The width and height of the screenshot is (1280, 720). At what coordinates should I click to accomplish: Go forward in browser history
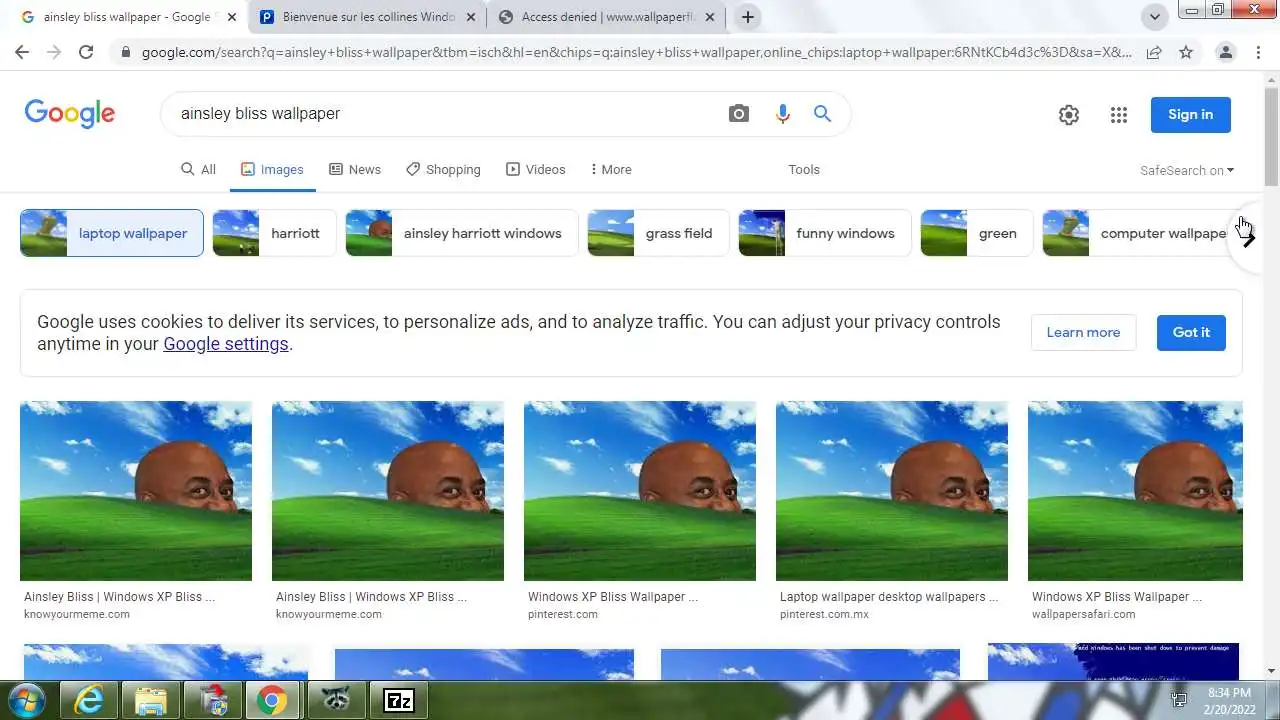[x=54, y=52]
